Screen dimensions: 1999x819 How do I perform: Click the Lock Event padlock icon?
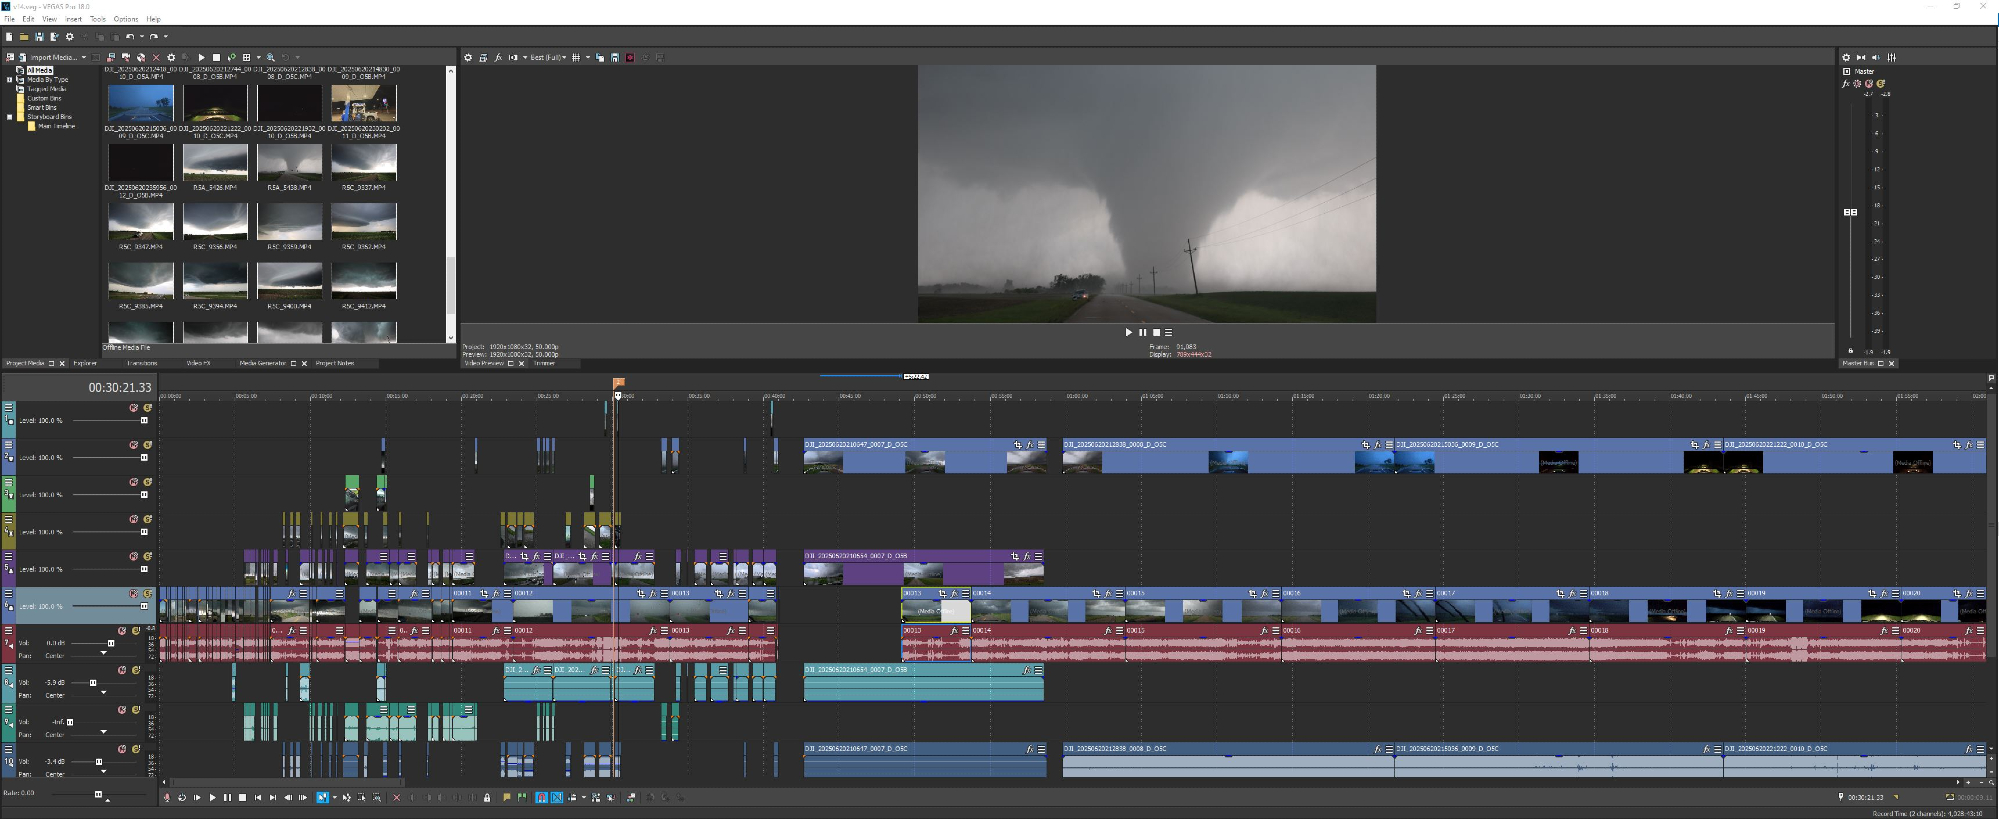point(487,798)
